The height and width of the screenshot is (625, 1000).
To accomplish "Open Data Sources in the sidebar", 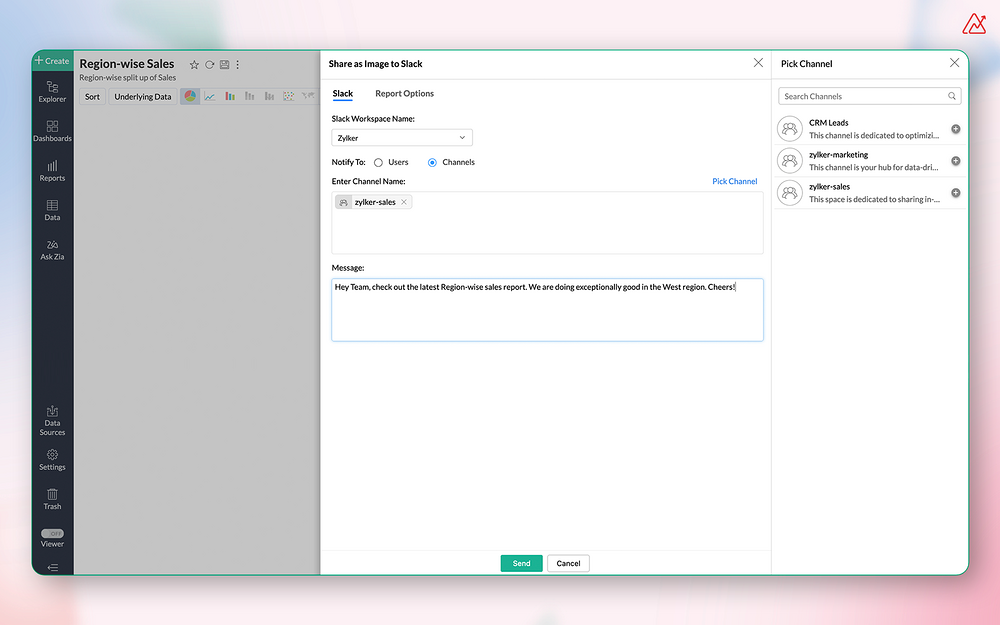I will point(52,420).
